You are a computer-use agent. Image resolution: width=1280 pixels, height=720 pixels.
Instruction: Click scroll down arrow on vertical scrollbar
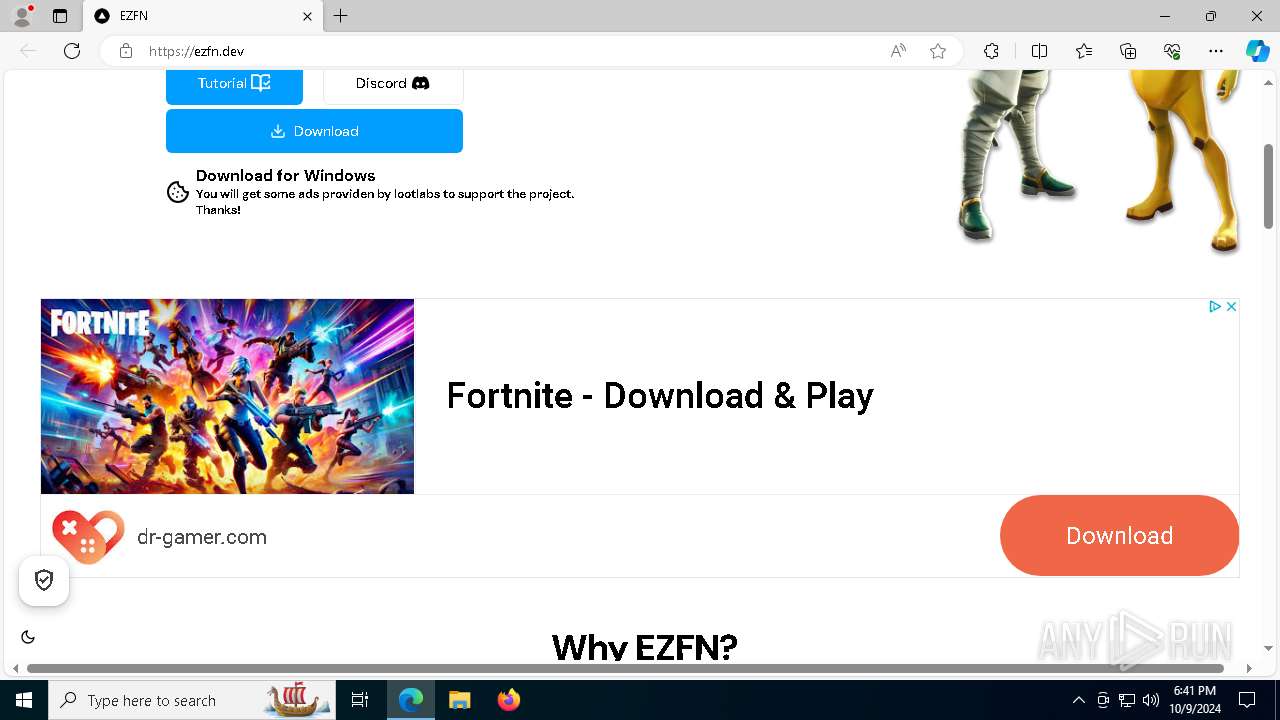click(1269, 648)
